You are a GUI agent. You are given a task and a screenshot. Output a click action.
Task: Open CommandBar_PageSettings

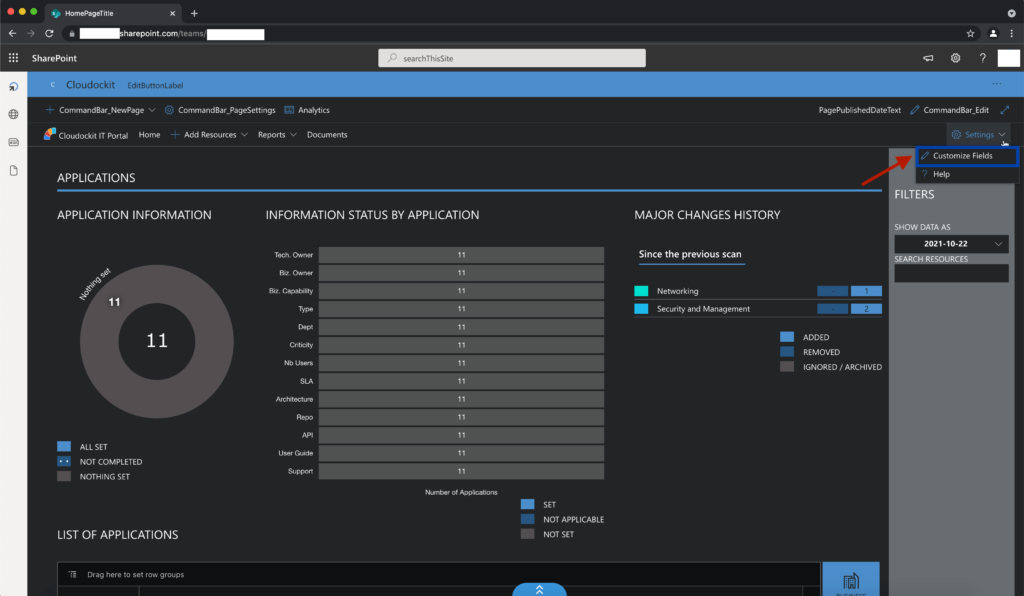220,110
